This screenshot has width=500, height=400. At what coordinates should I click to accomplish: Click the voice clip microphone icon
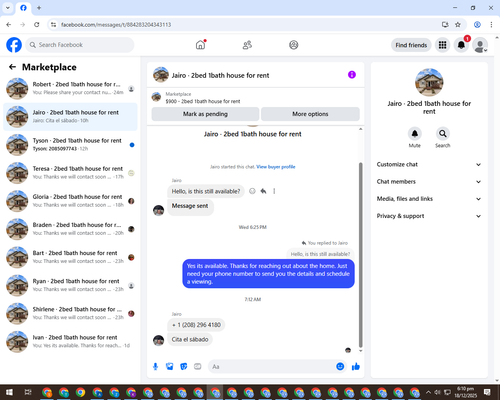coord(155,367)
